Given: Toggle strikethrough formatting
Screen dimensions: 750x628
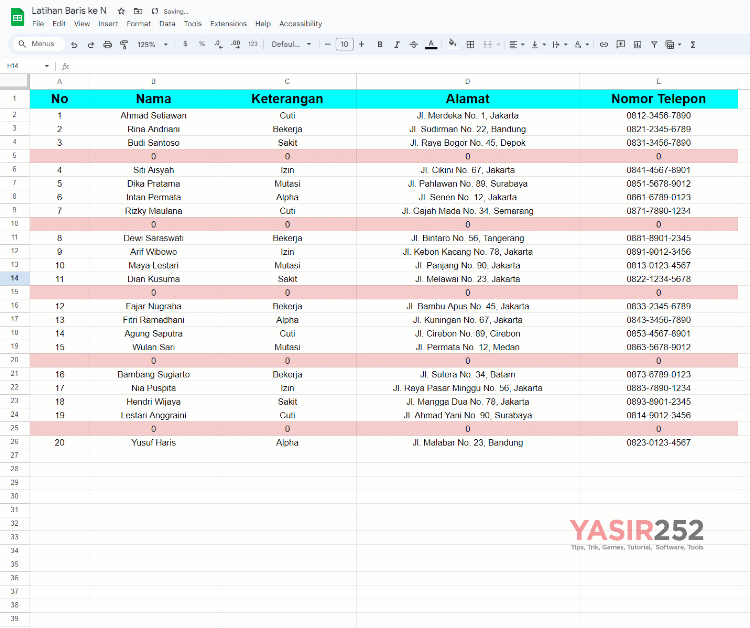Looking at the screenshot, I should pos(414,44).
